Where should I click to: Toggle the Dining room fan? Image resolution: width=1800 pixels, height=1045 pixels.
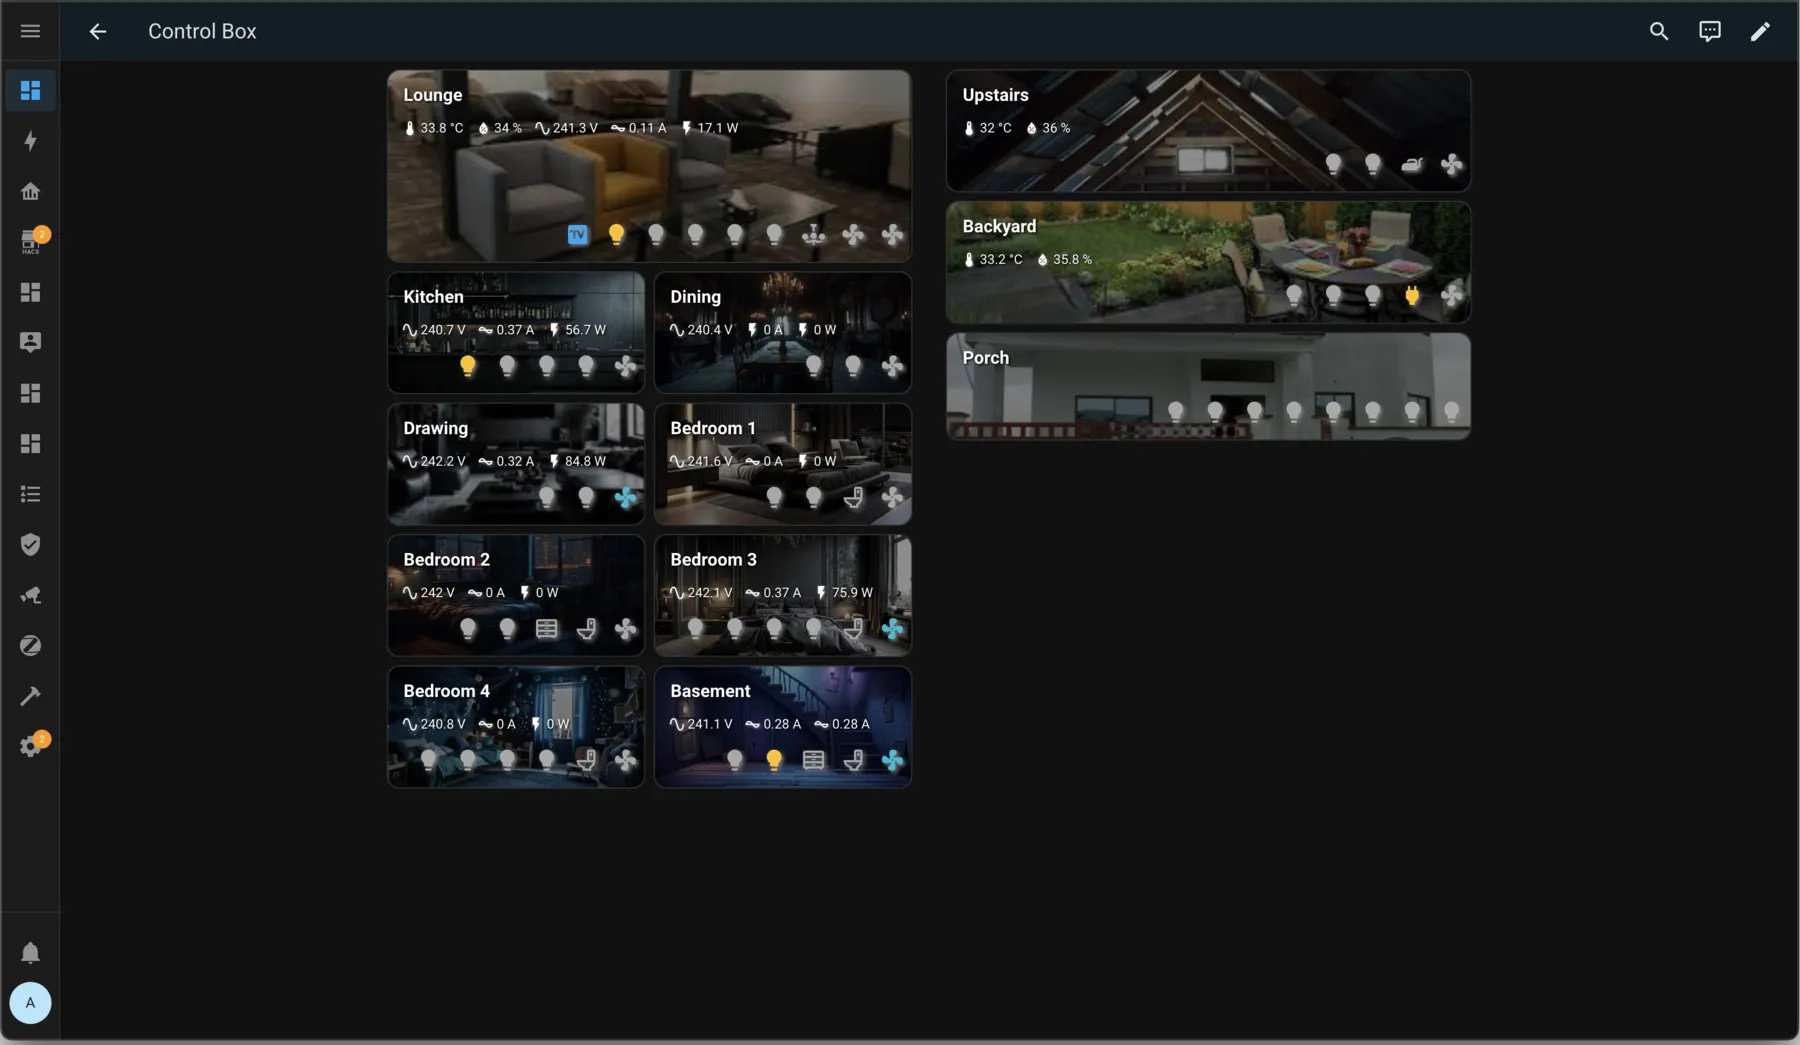893,366
